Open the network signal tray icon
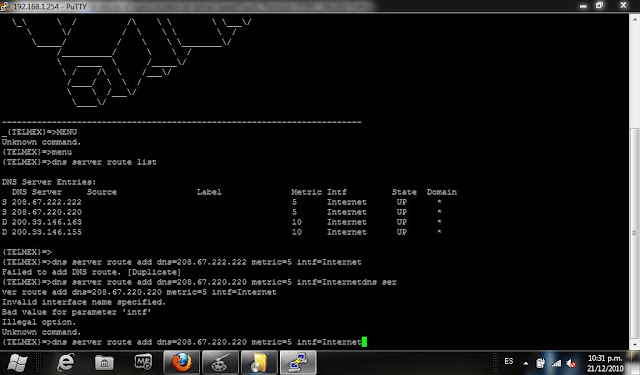This screenshot has height=375, width=640. tap(556, 363)
